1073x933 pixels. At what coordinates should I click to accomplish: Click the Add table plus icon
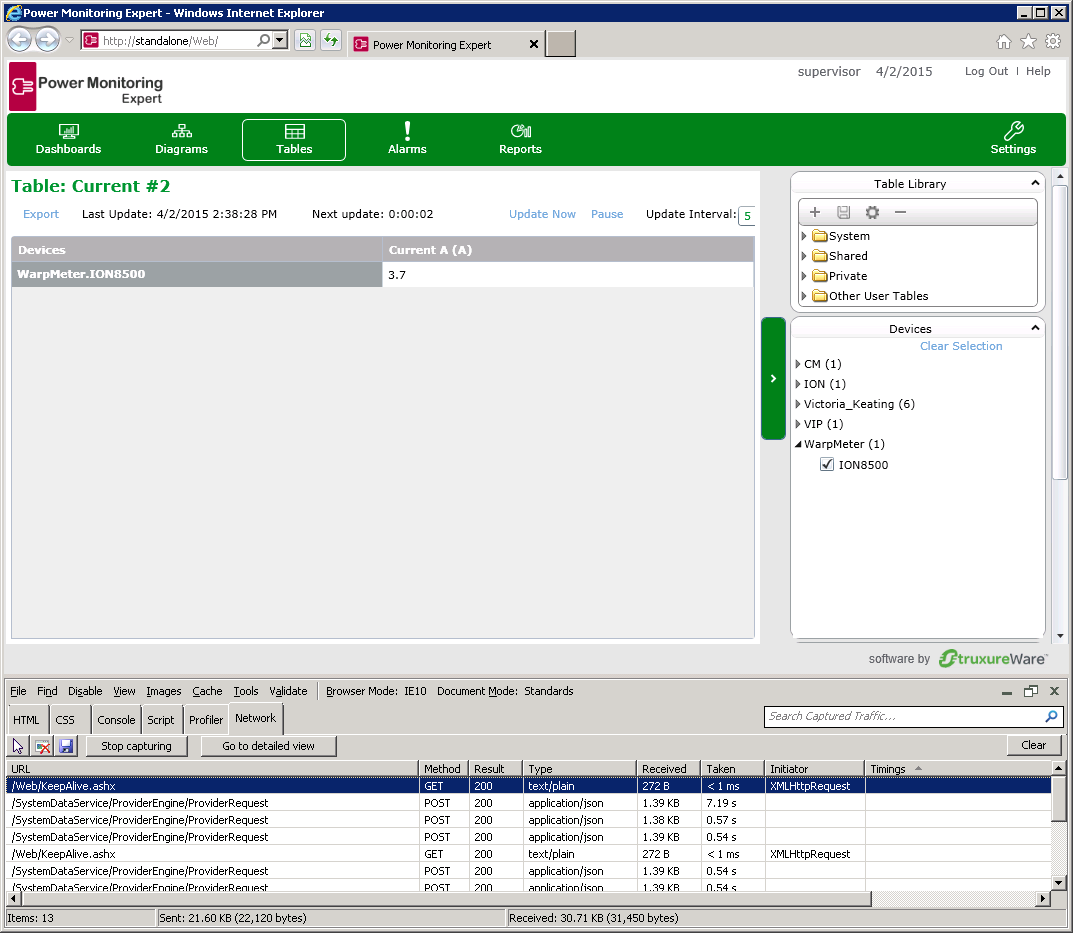815,212
